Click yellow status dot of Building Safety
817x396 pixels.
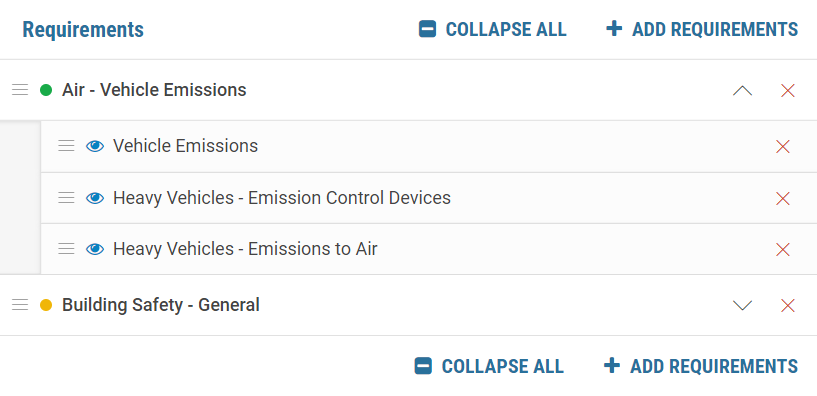46,305
